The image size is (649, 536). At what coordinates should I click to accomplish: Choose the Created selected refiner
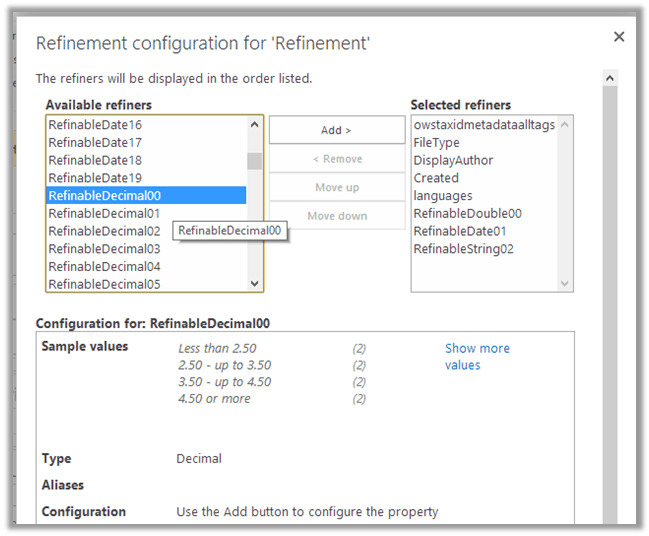(x=436, y=178)
